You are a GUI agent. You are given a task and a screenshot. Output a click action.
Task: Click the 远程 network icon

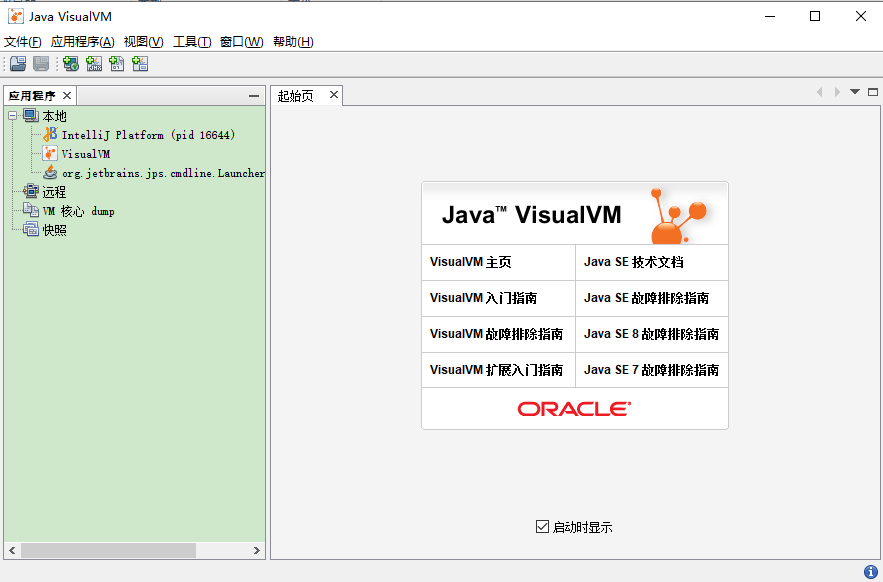[x=31, y=192]
